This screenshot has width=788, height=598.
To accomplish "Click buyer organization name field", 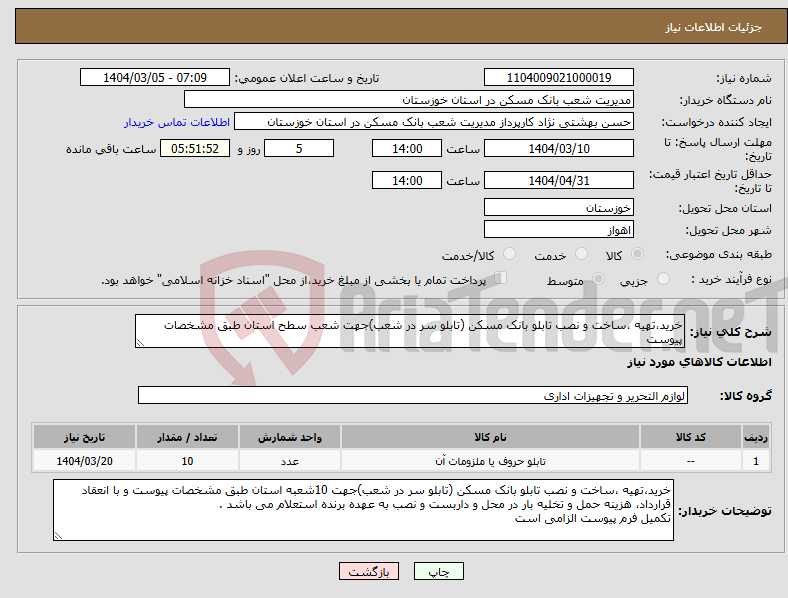I will tap(409, 99).
